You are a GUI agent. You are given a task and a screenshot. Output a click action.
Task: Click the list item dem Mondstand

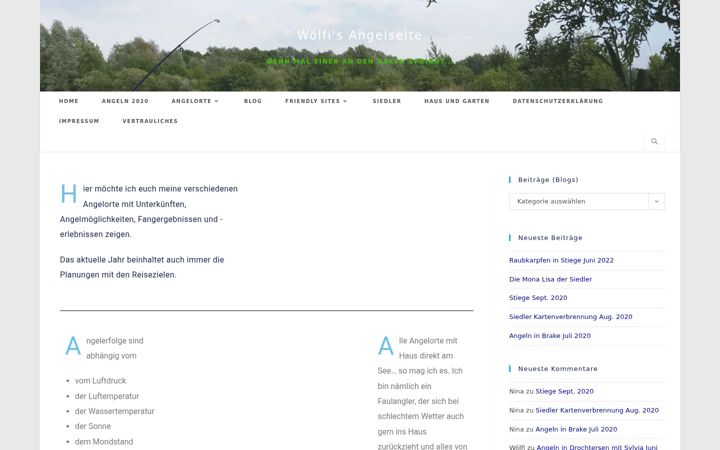(x=104, y=442)
